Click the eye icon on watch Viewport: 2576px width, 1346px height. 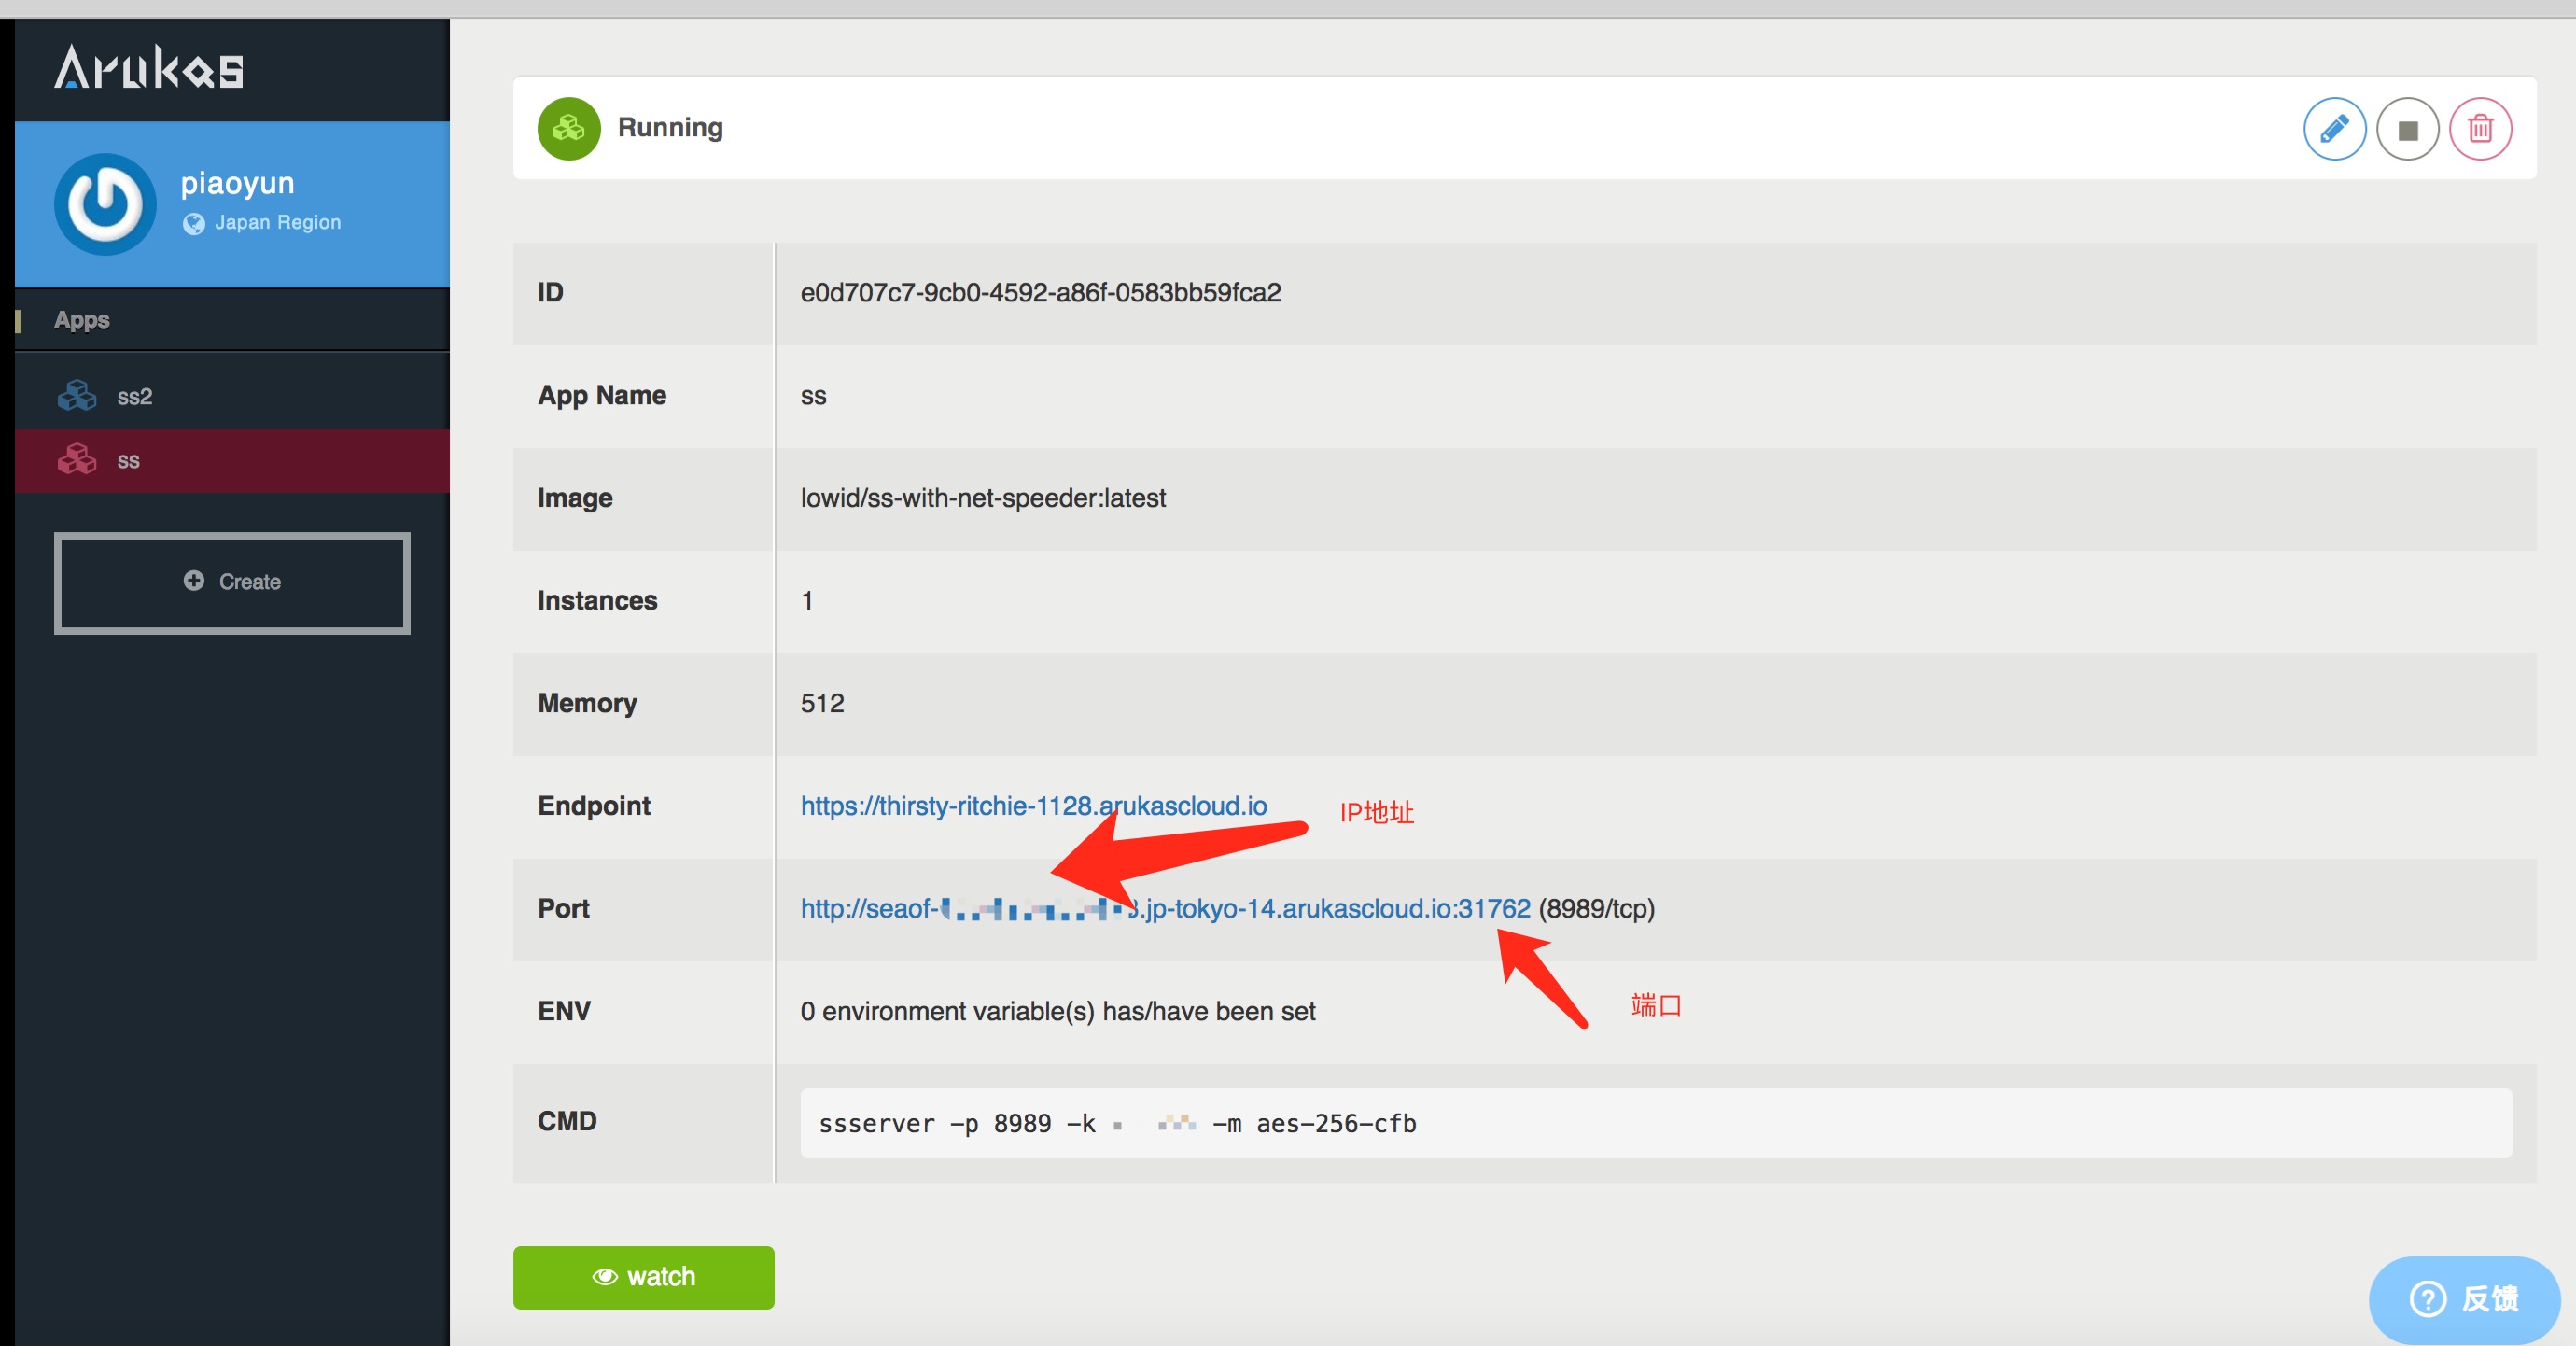[604, 1277]
